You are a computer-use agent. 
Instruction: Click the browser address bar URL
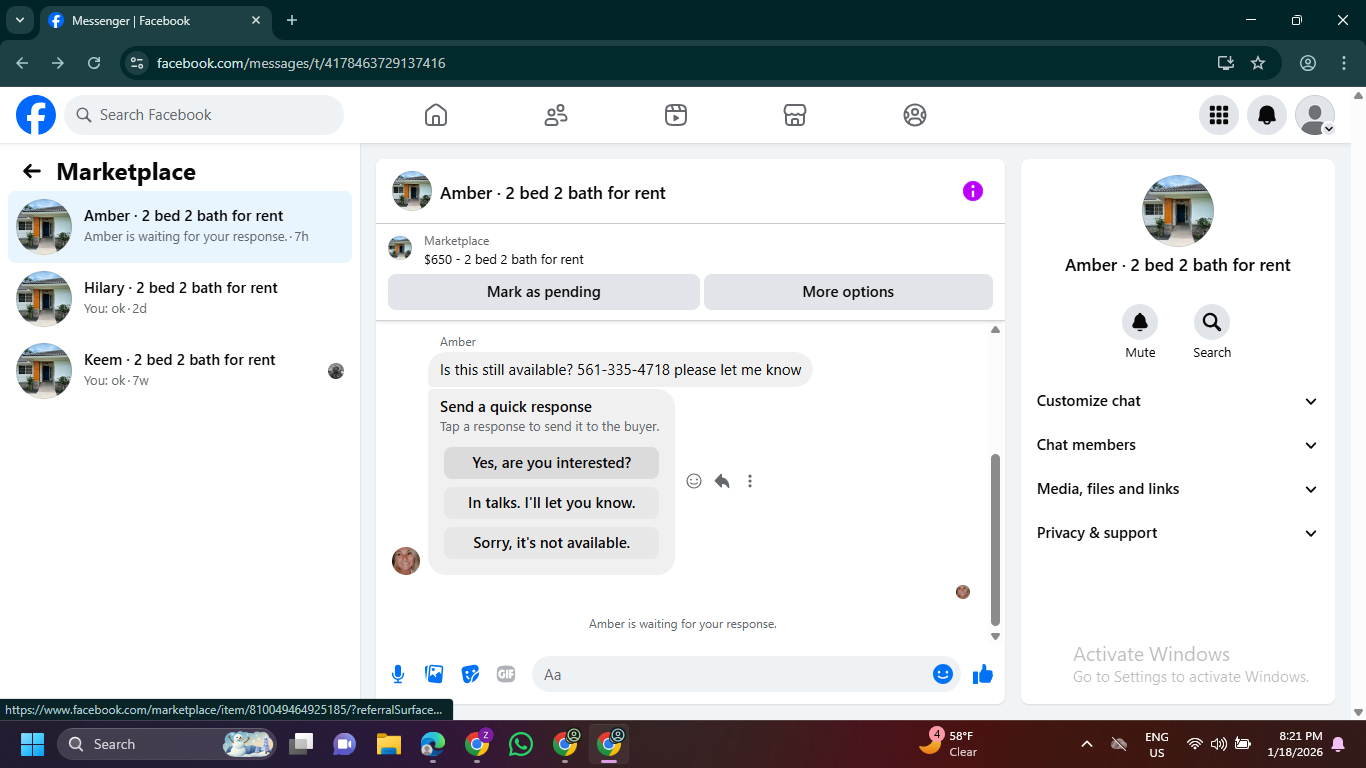(301, 63)
